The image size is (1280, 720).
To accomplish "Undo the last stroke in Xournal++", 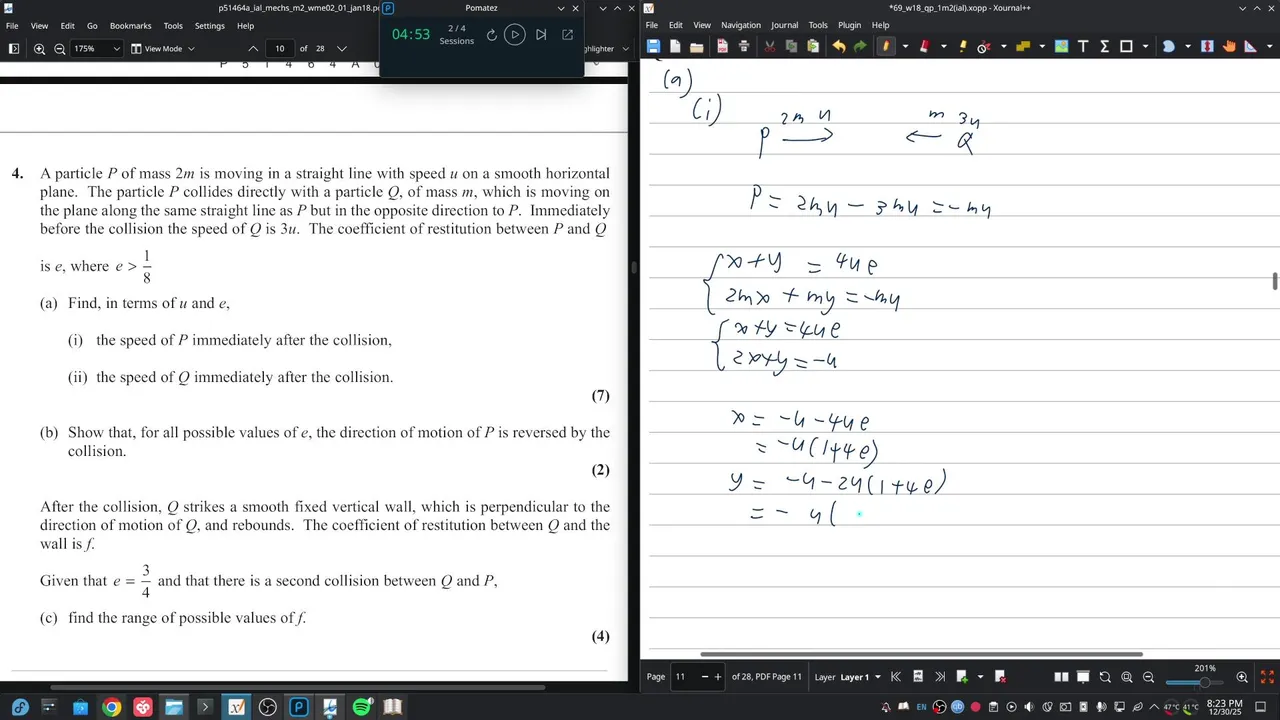I will [839, 46].
